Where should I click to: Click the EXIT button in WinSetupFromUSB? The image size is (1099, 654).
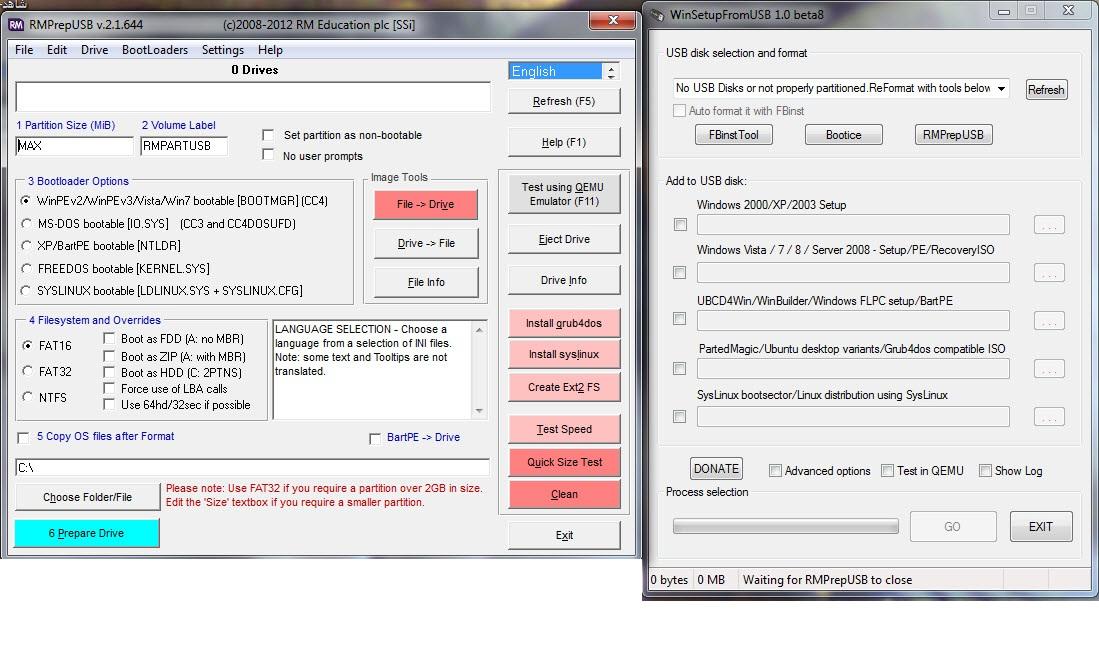pyautogui.click(x=1041, y=526)
